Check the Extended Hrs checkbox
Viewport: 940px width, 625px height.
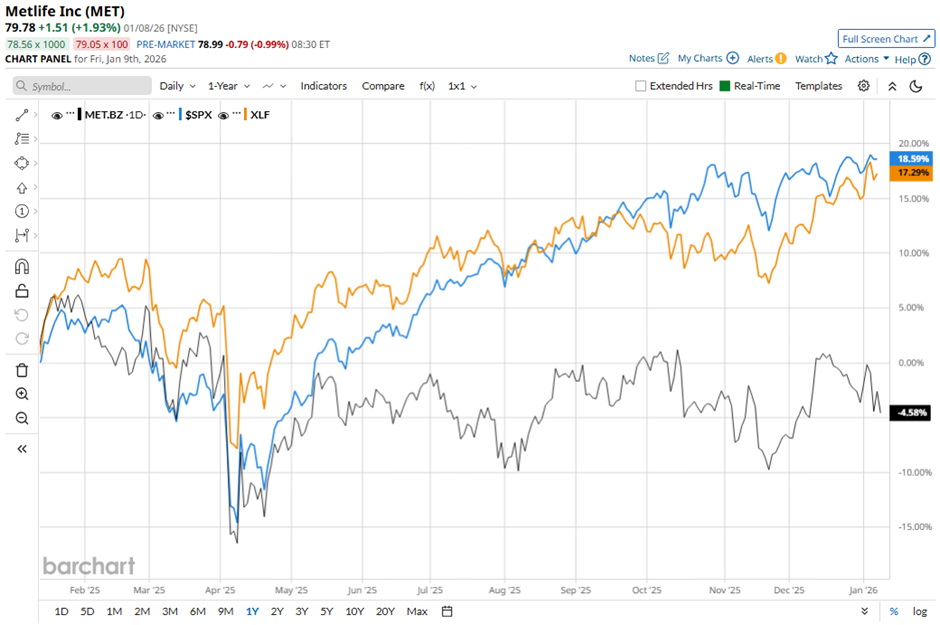click(x=641, y=86)
